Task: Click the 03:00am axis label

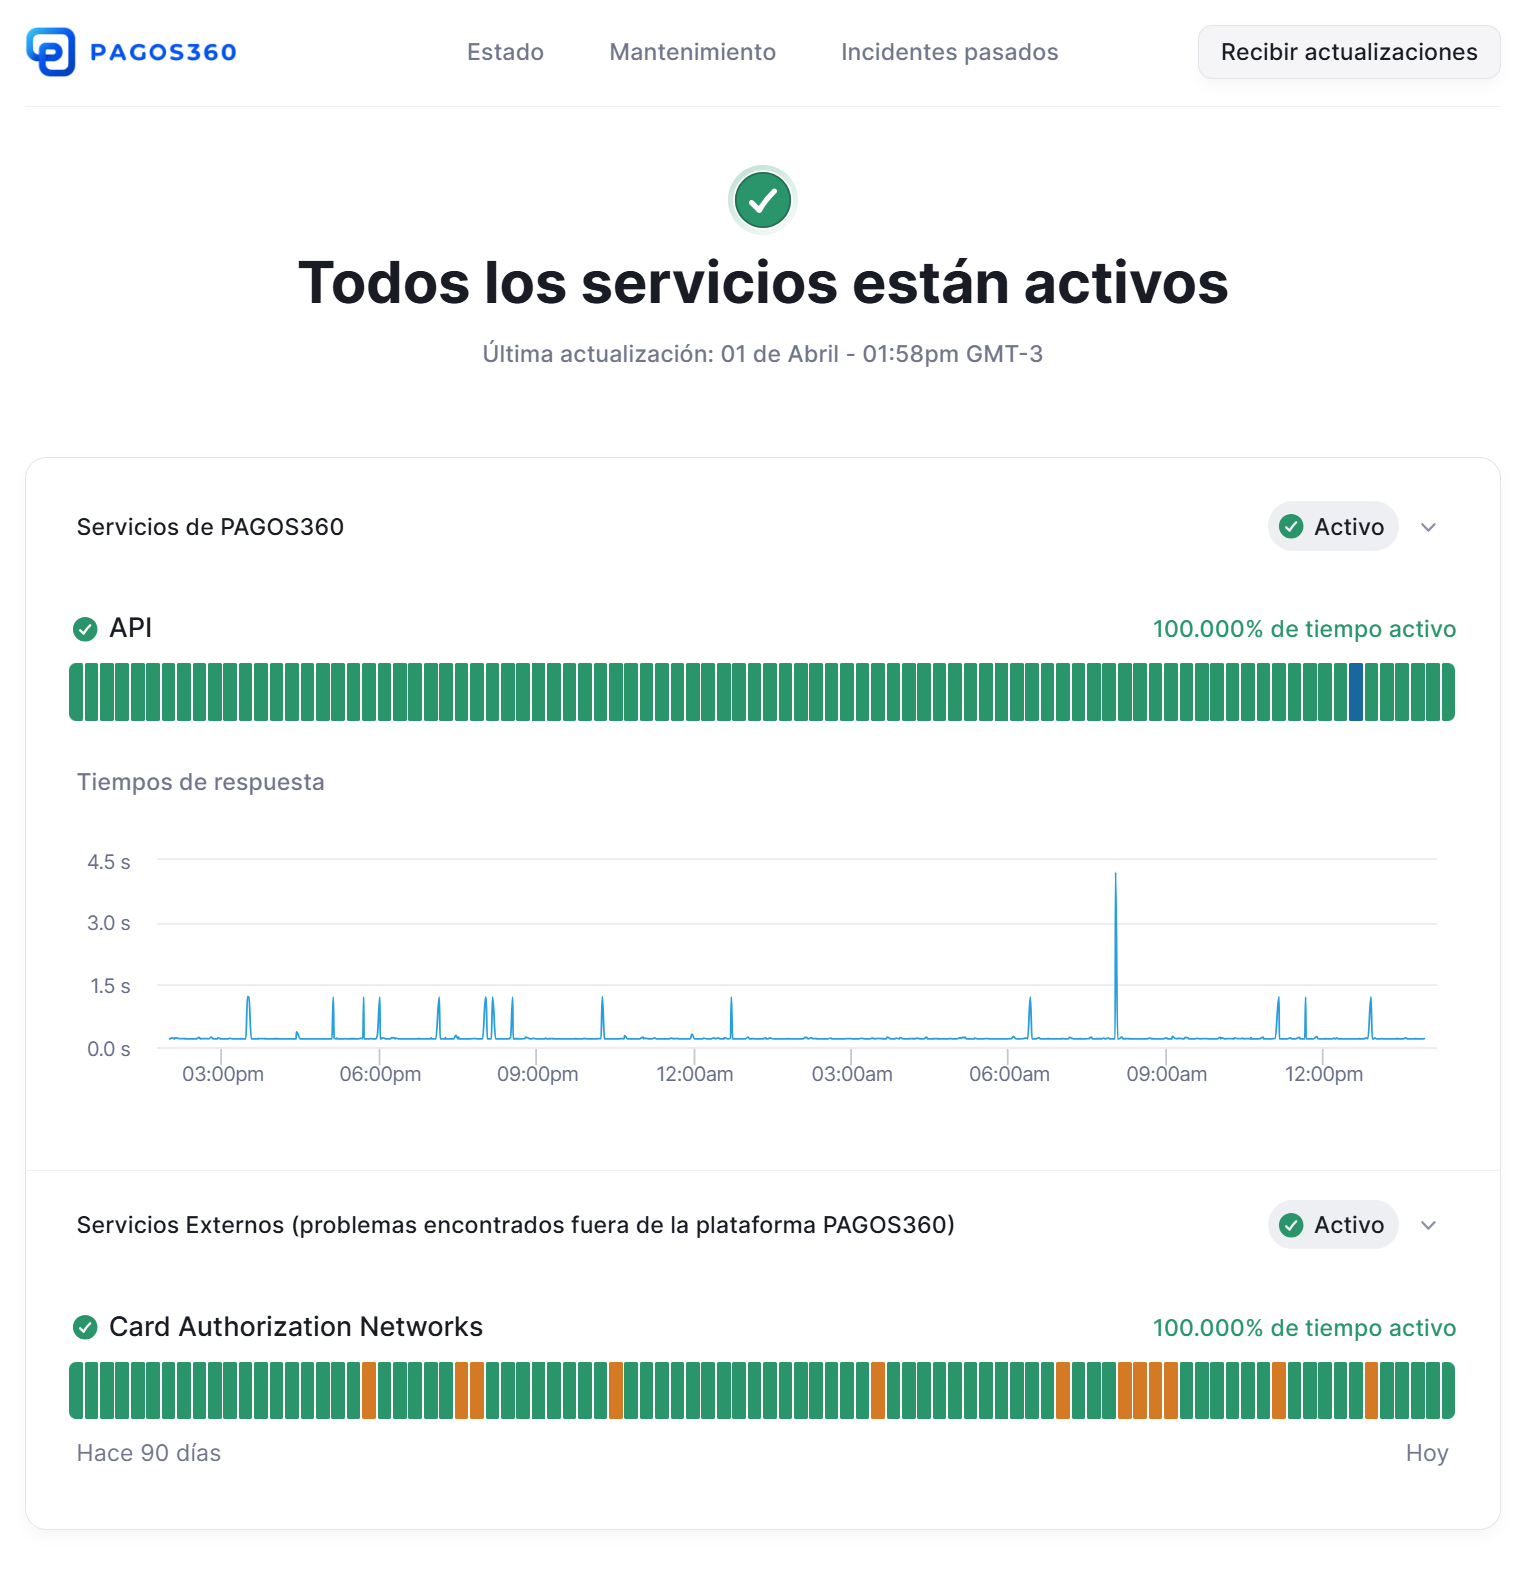Action: pyautogui.click(x=852, y=1074)
